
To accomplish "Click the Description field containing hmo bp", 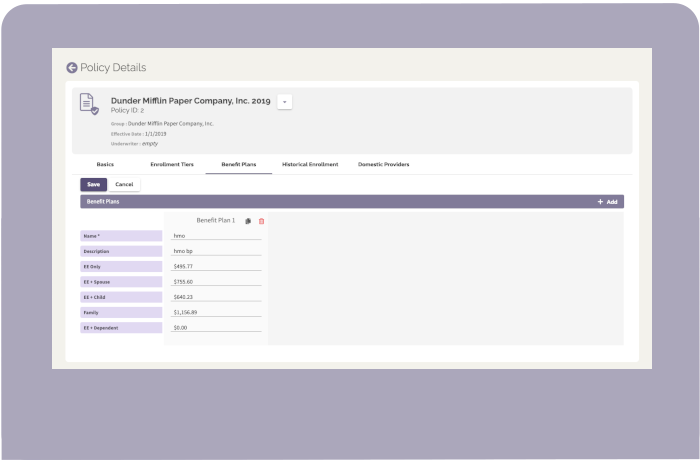I will pos(216,251).
